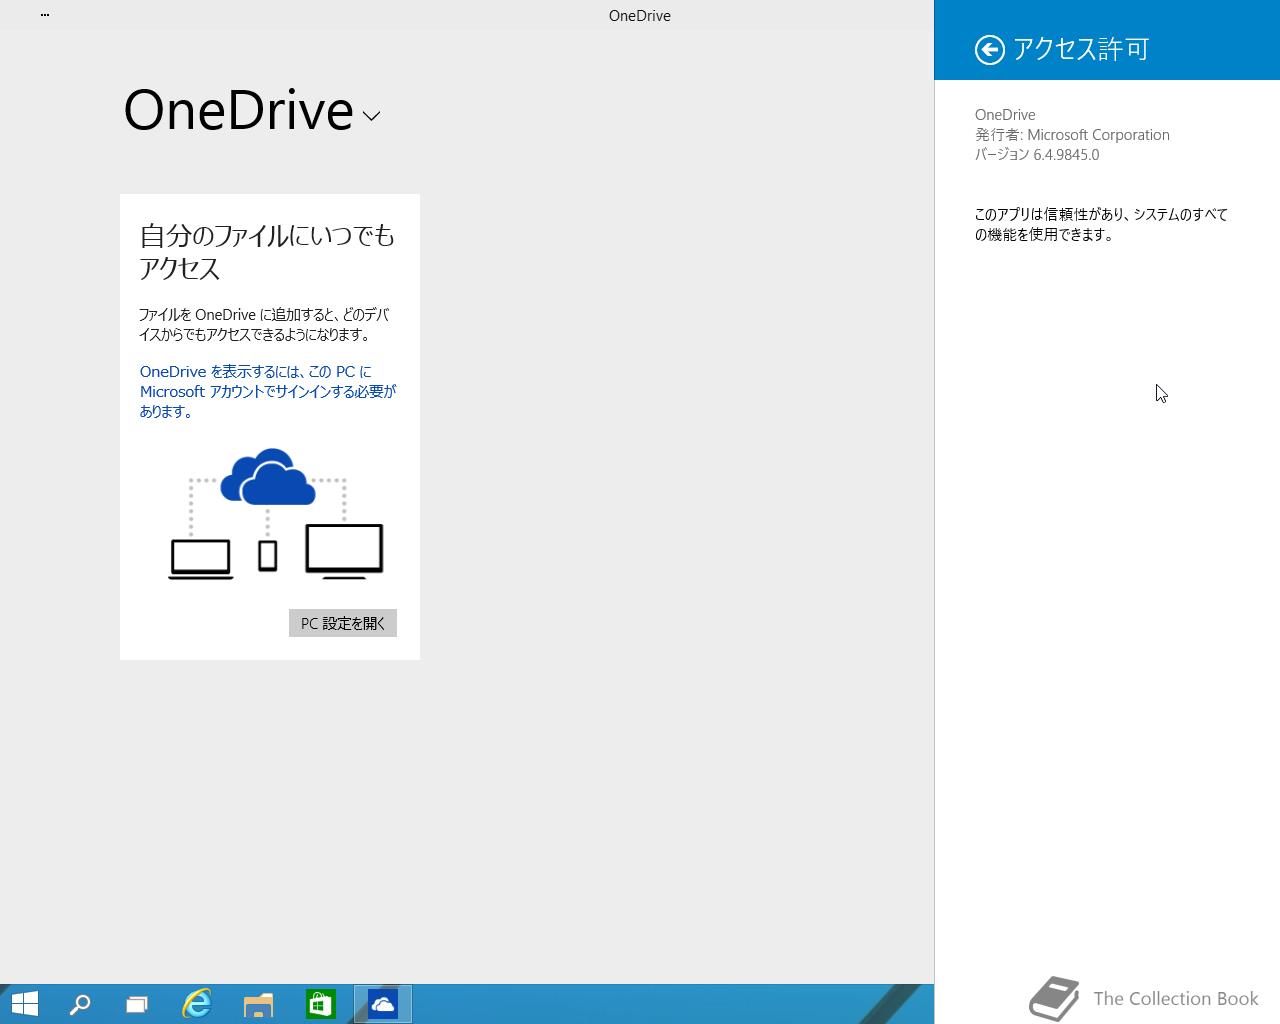The width and height of the screenshot is (1280, 1024).
Task: Click the ファイルを OneDrive に追加すると description text
Action: 264,325
